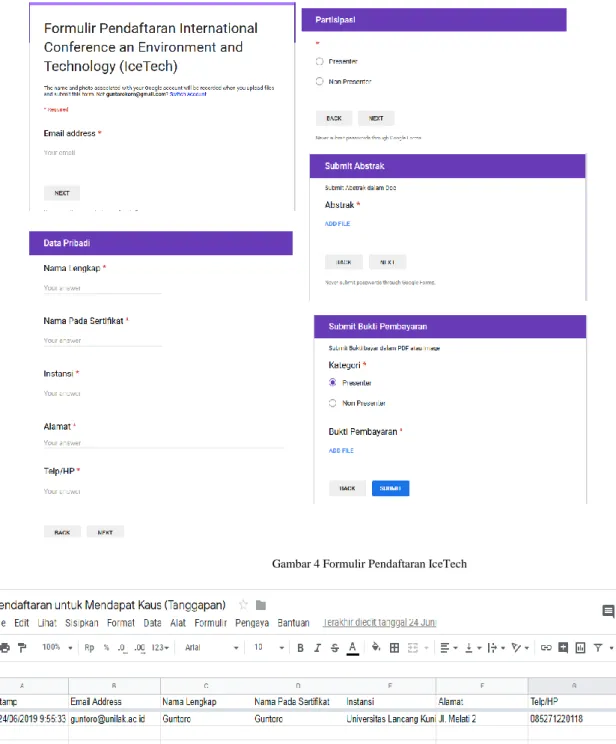Open the Format menu
616x744 pixels.
pos(121,623)
